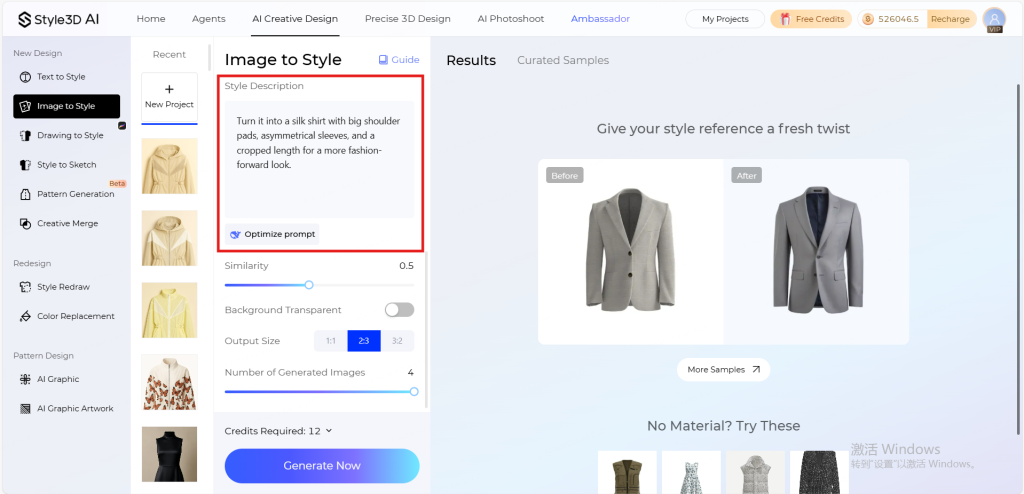Select the Drawing to Style icon
This screenshot has width=1024, height=494.
25,136
